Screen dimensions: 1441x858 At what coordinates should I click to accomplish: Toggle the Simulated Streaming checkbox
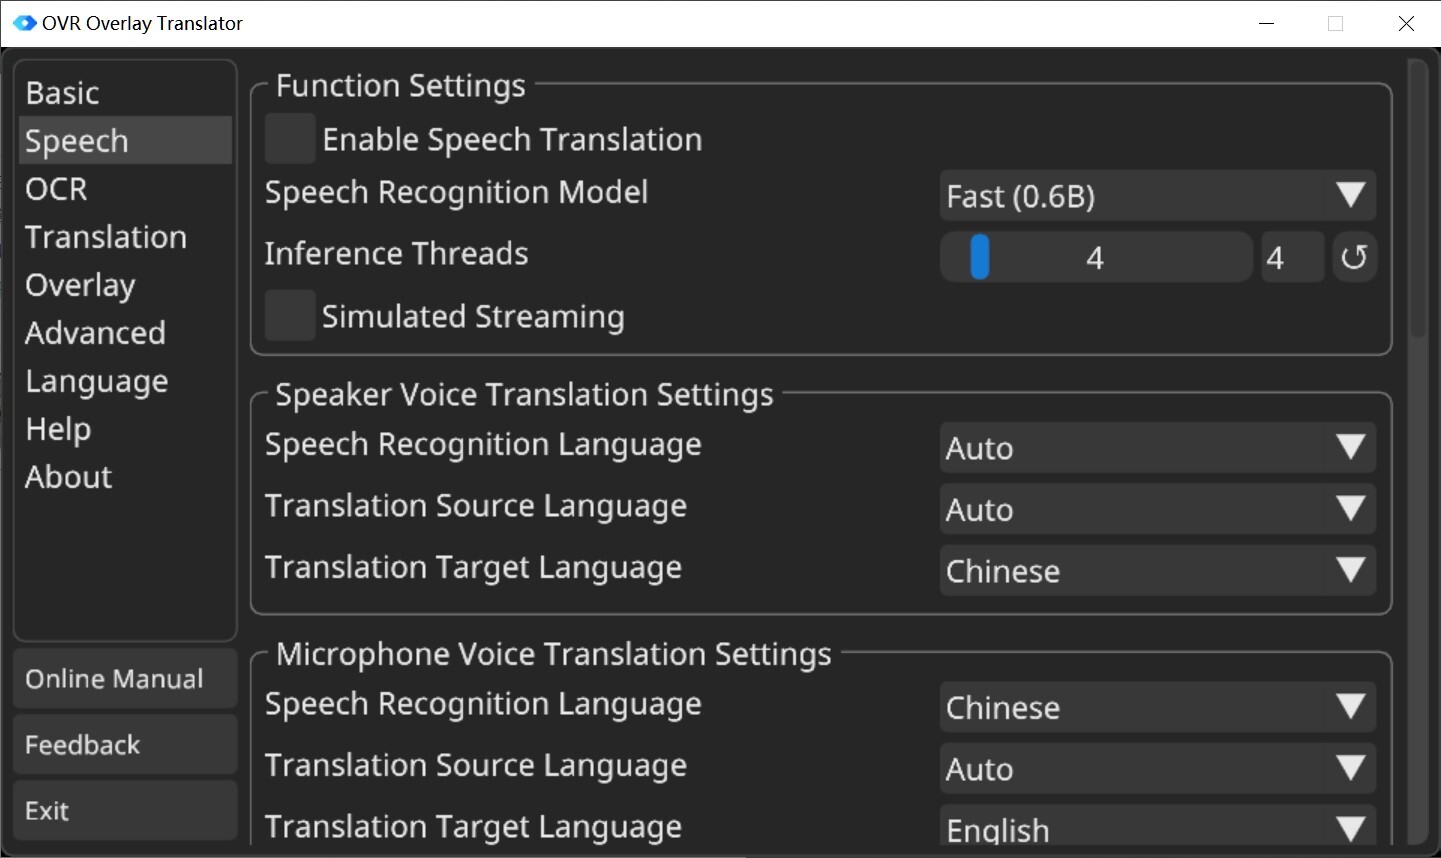tap(290, 316)
